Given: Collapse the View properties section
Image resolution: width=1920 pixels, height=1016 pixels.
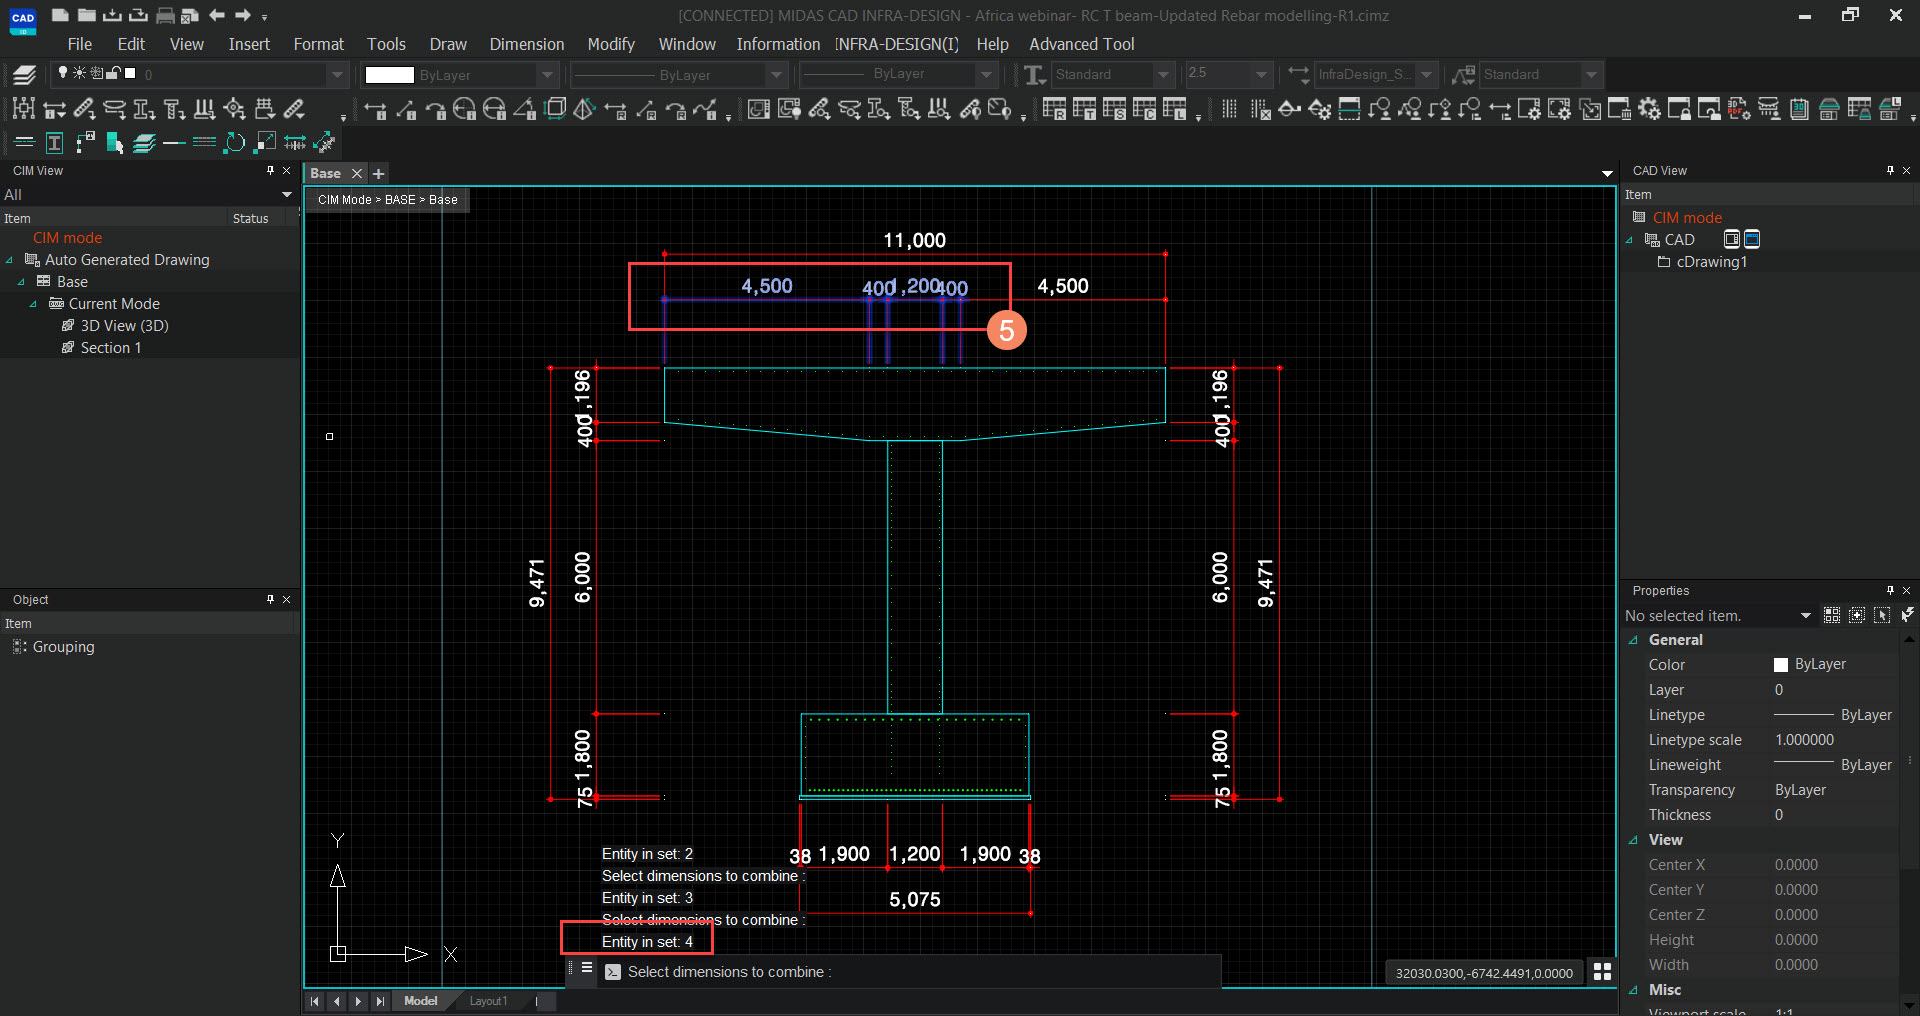Looking at the screenshot, I should coord(1634,840).
